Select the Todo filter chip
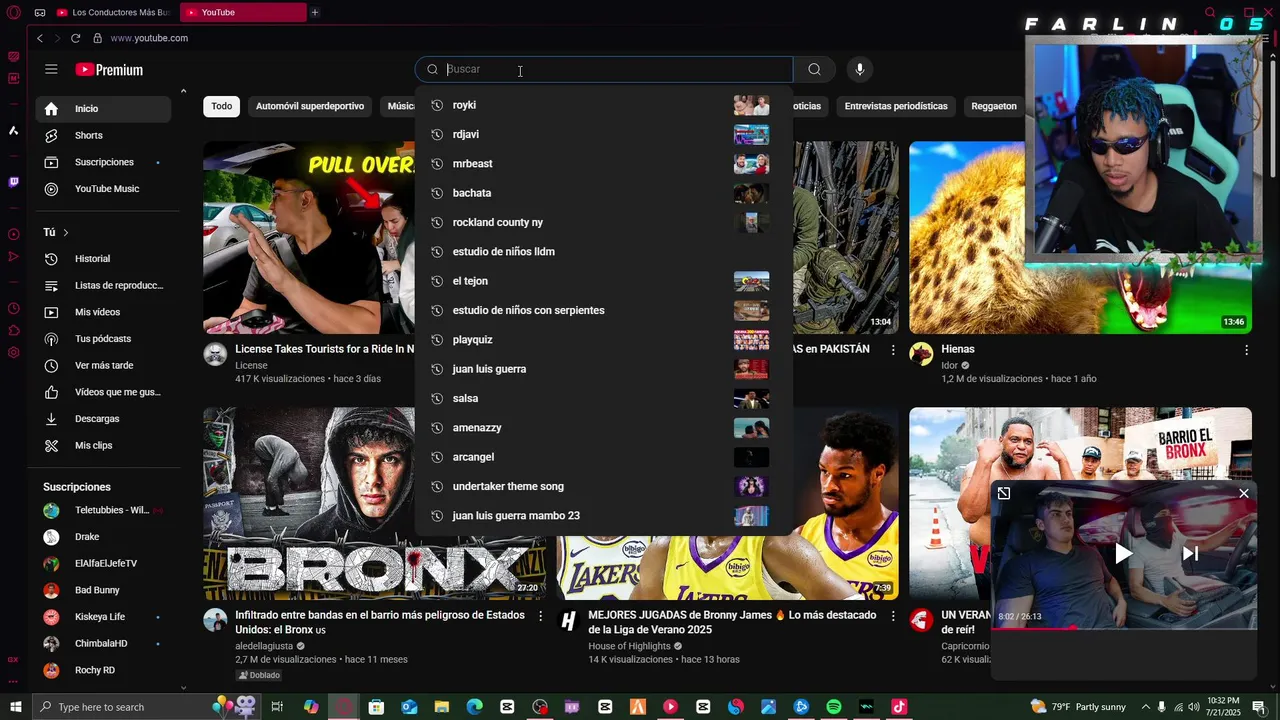The width and height of the screenshot is (1280, 720). [x=221, y=106]
